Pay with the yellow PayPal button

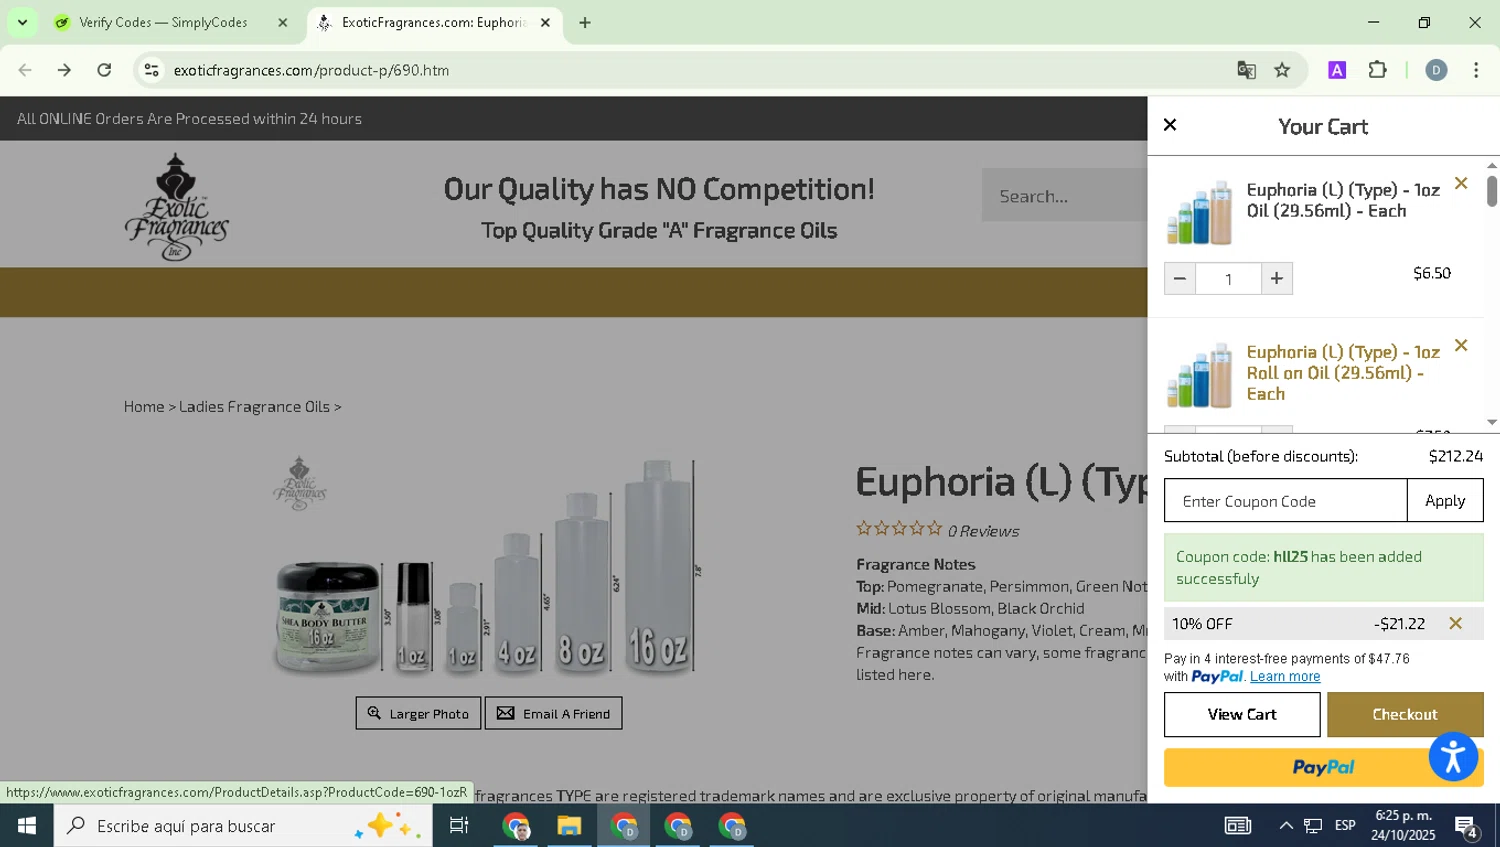(1323, 767)
